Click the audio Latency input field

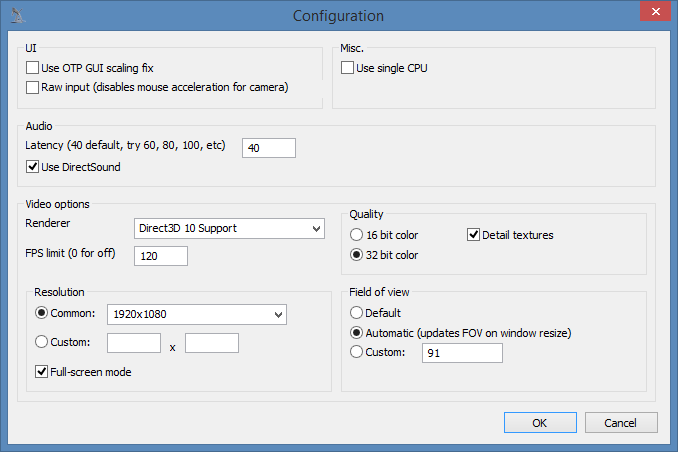(269, 148)
